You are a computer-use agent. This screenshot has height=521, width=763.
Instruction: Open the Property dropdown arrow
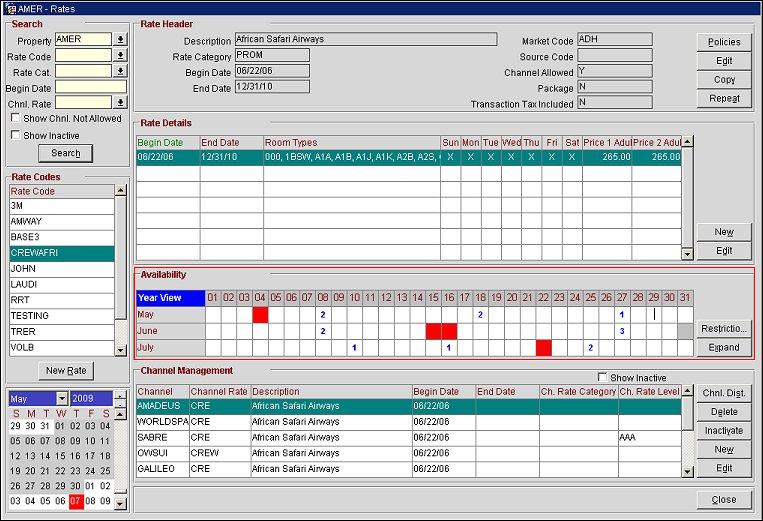click(120, 39)
